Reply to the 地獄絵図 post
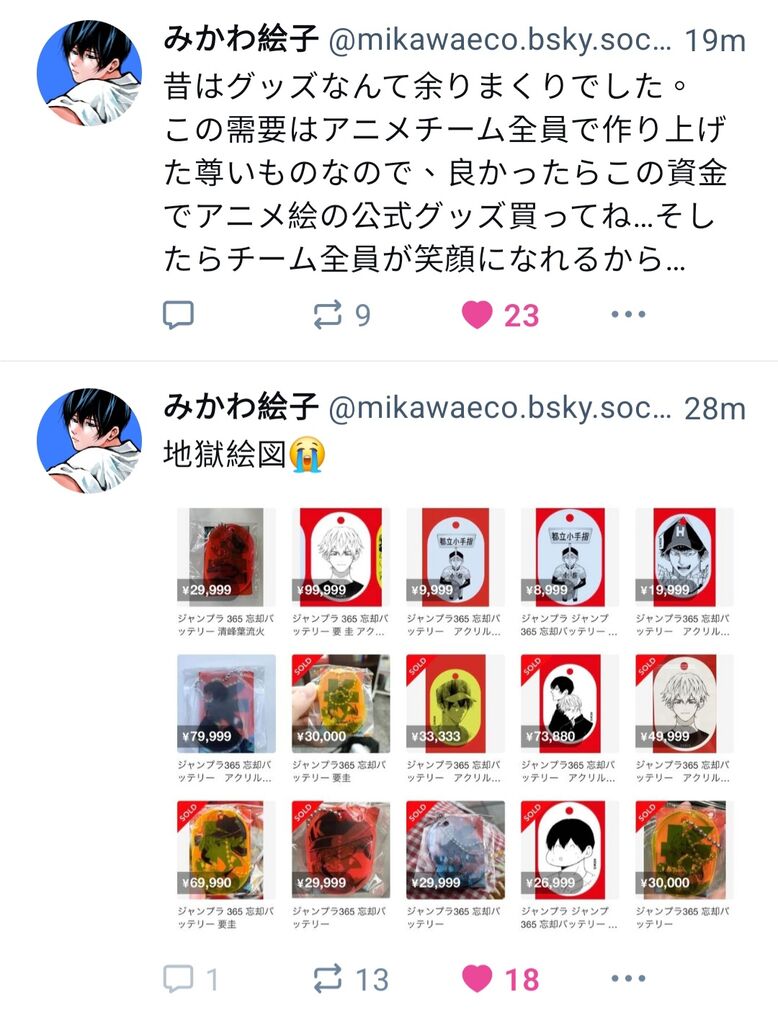The image size is (778, 1024). (x=189, y=979)
